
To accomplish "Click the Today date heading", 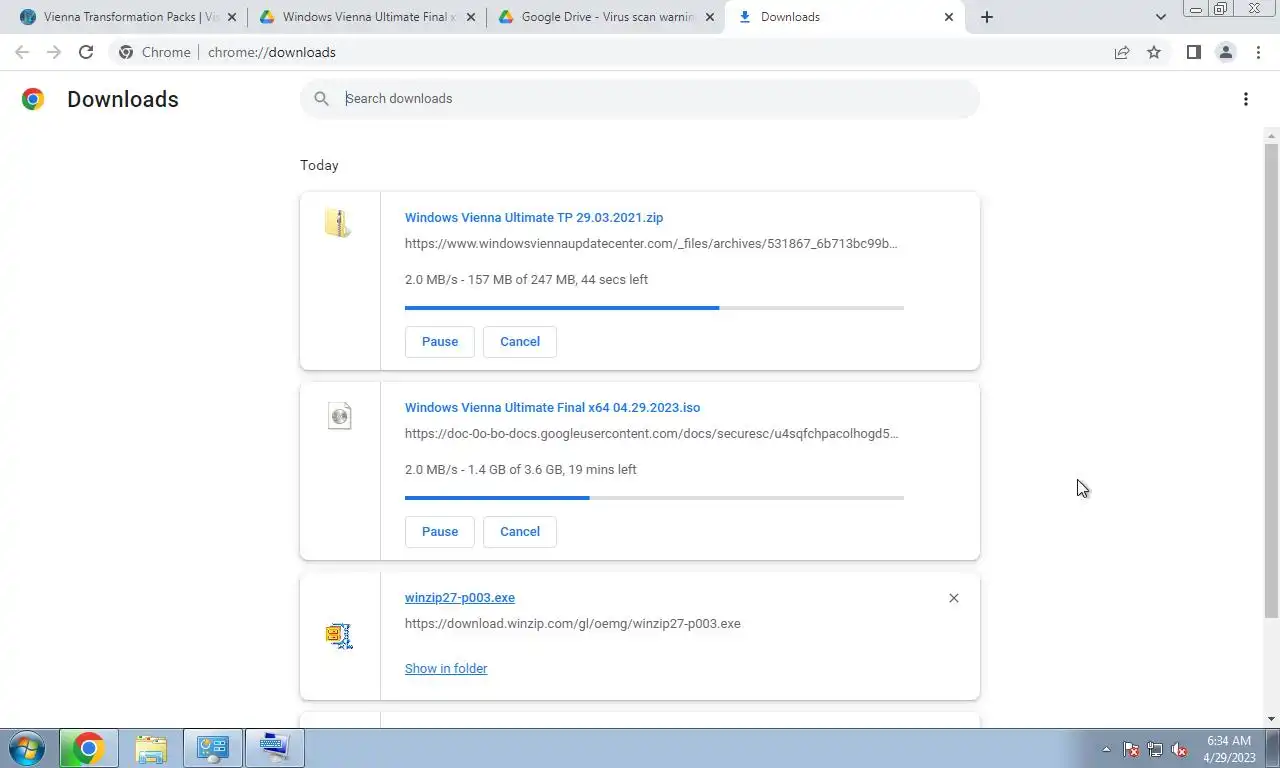I will 319,165.
